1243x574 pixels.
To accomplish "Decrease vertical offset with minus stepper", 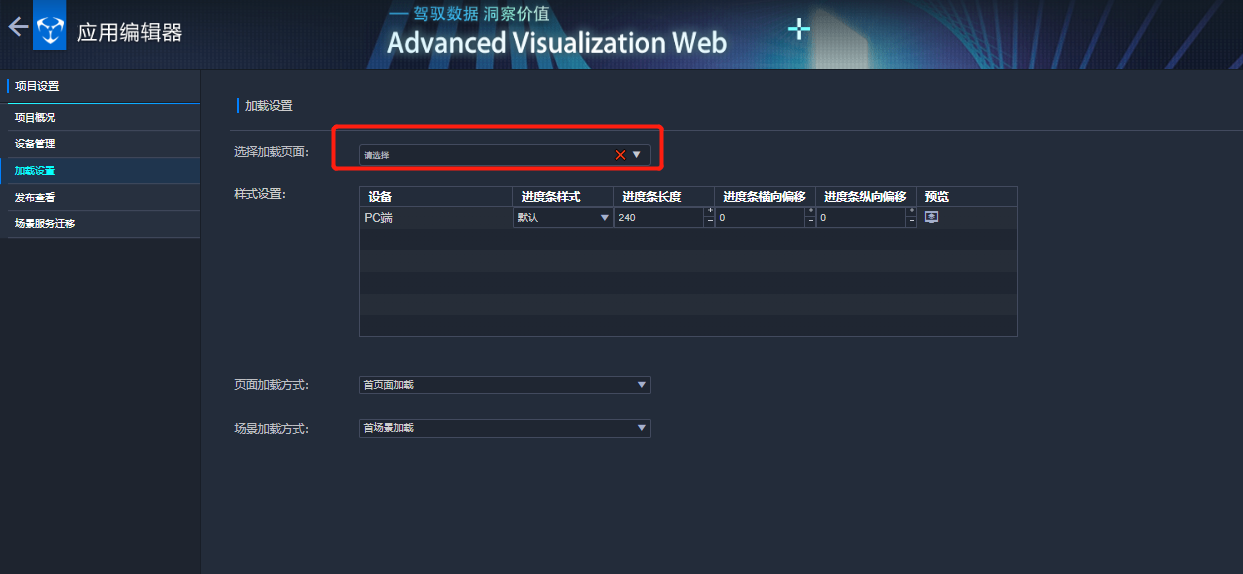I will click(912, 222).
